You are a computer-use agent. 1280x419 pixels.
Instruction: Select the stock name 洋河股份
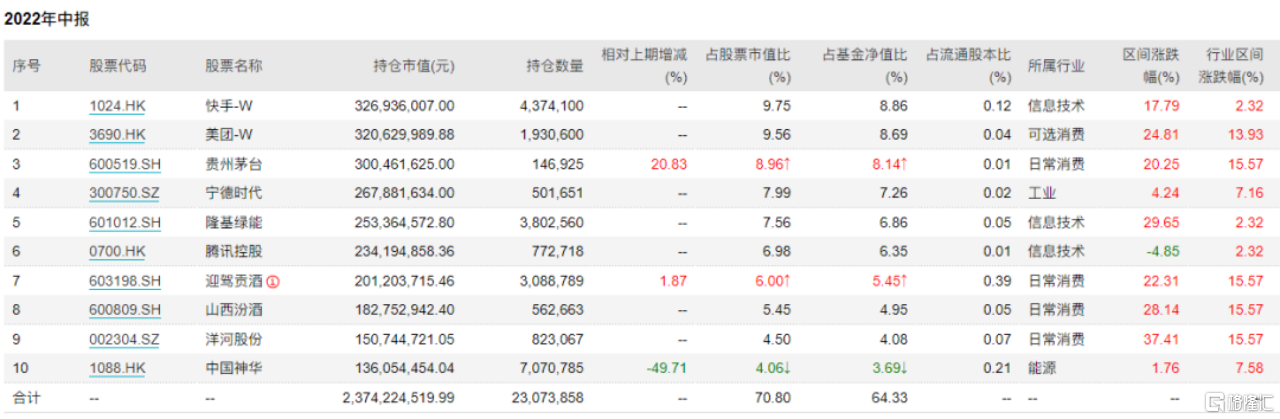(x=234, y=340)
